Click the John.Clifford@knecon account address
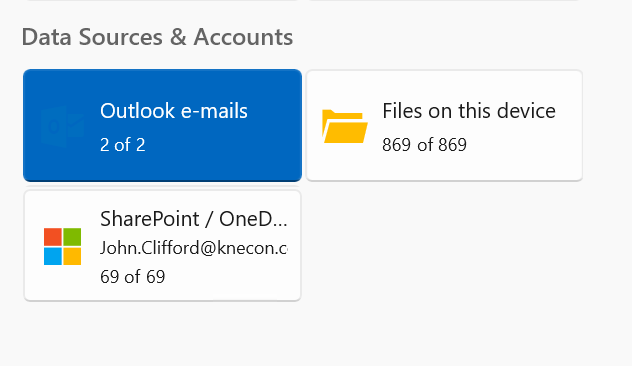Viewport: 632px width, 366px height. (194, 248)
